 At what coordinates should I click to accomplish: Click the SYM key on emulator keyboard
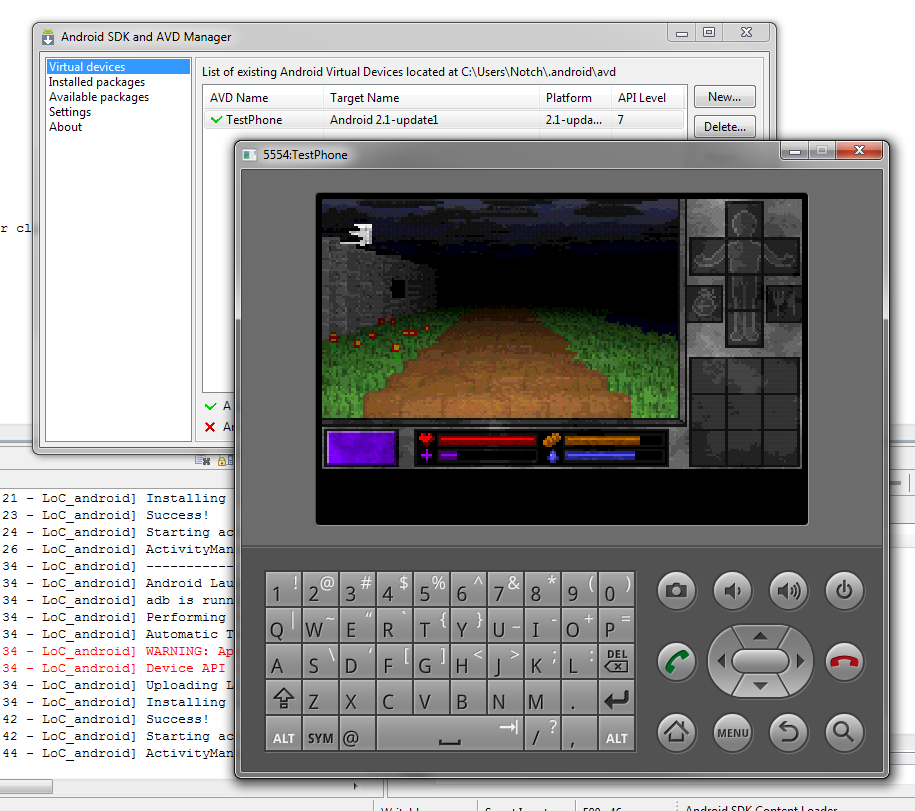click(x=320, y=733)
